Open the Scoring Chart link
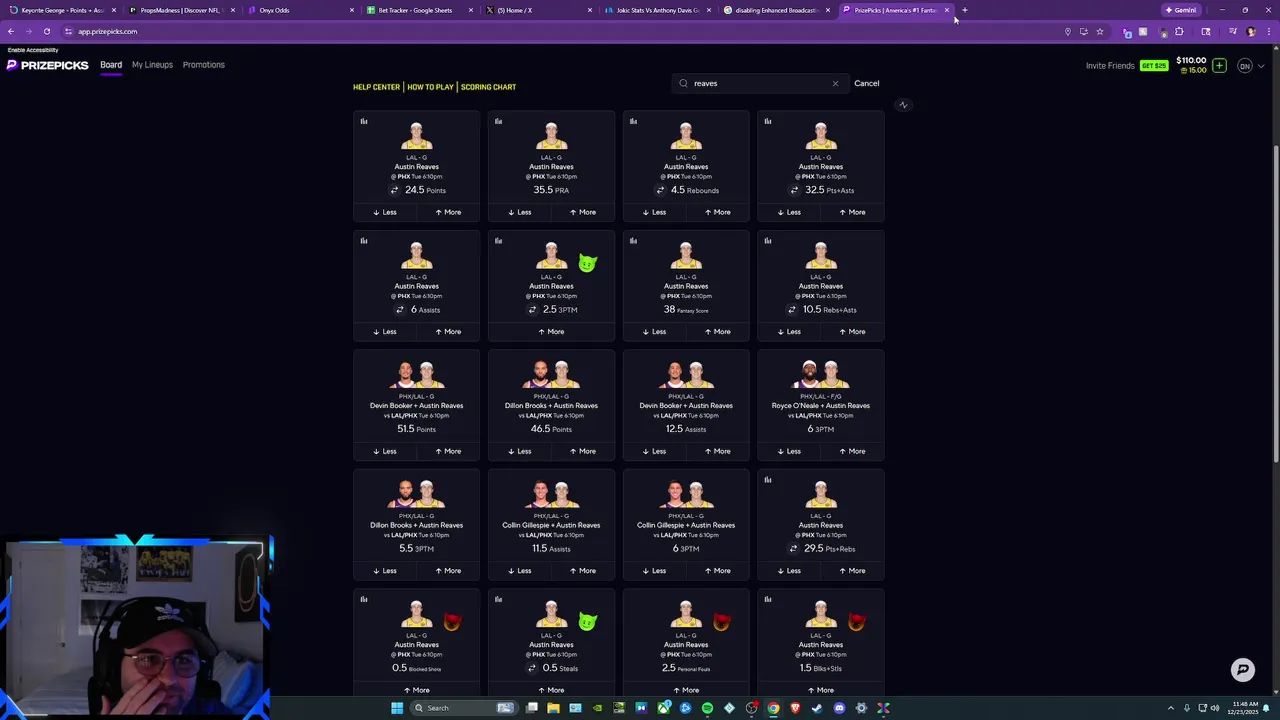 [488, 87]
